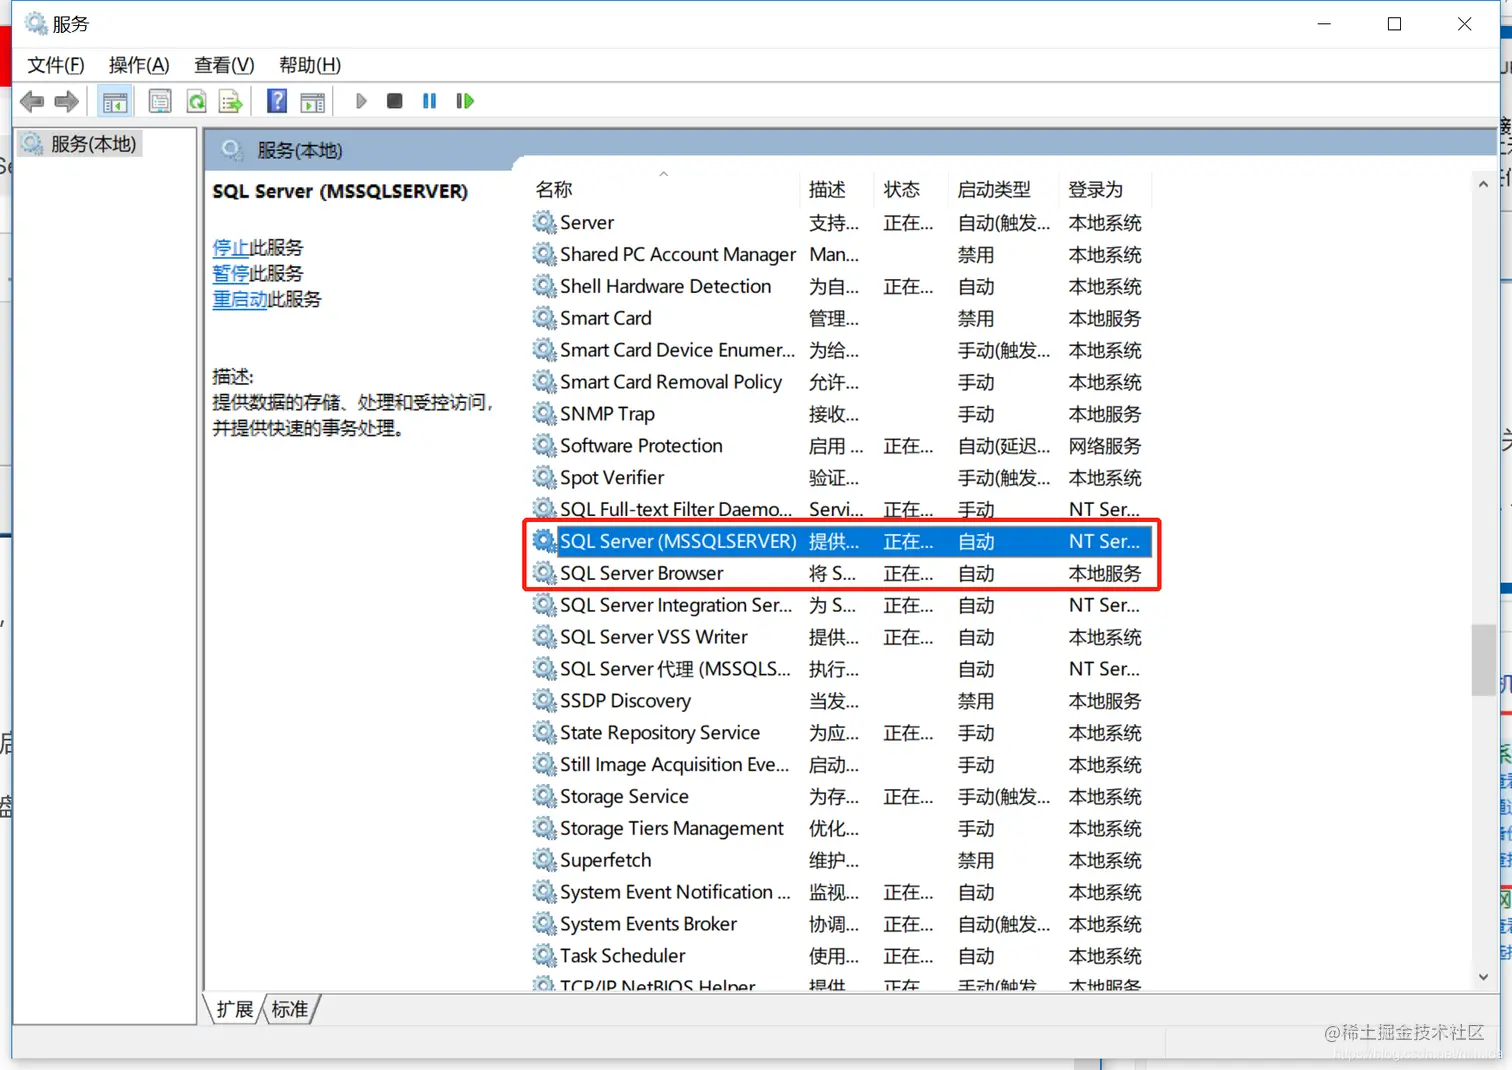Click 禁用 startup type of SSDP Discovery
The image size is (1512, 1070).
(976, 700)
